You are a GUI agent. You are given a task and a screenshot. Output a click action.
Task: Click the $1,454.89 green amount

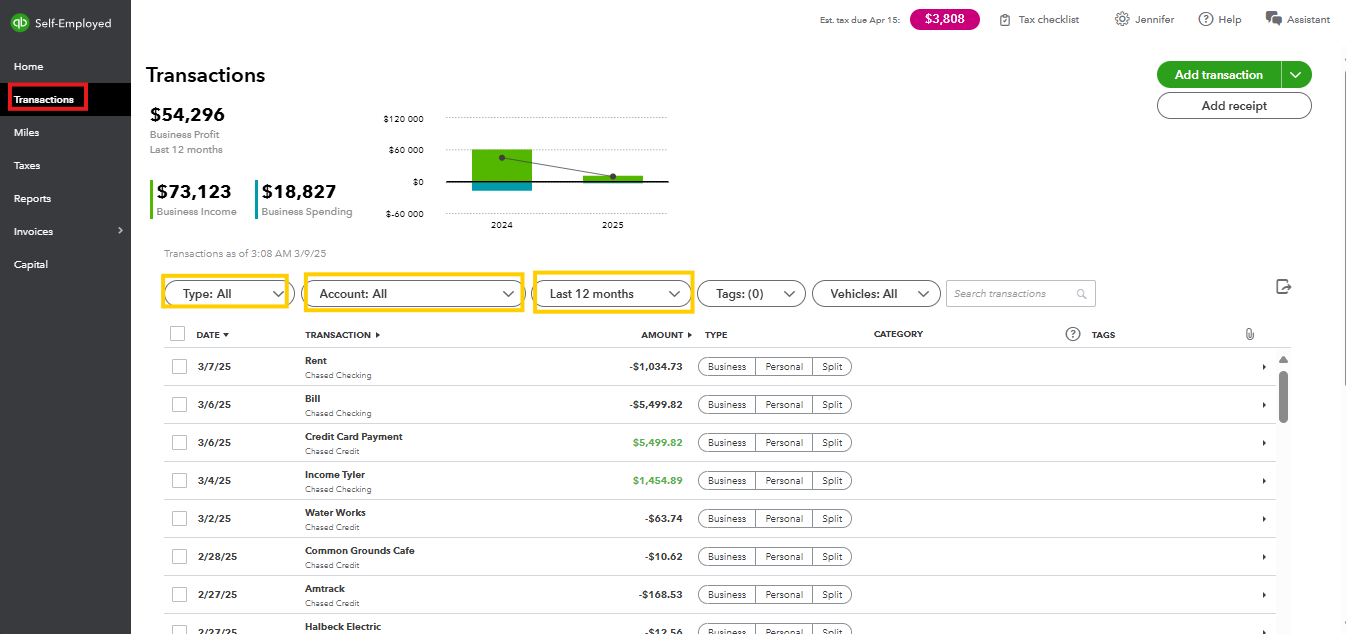coord(658,481)
